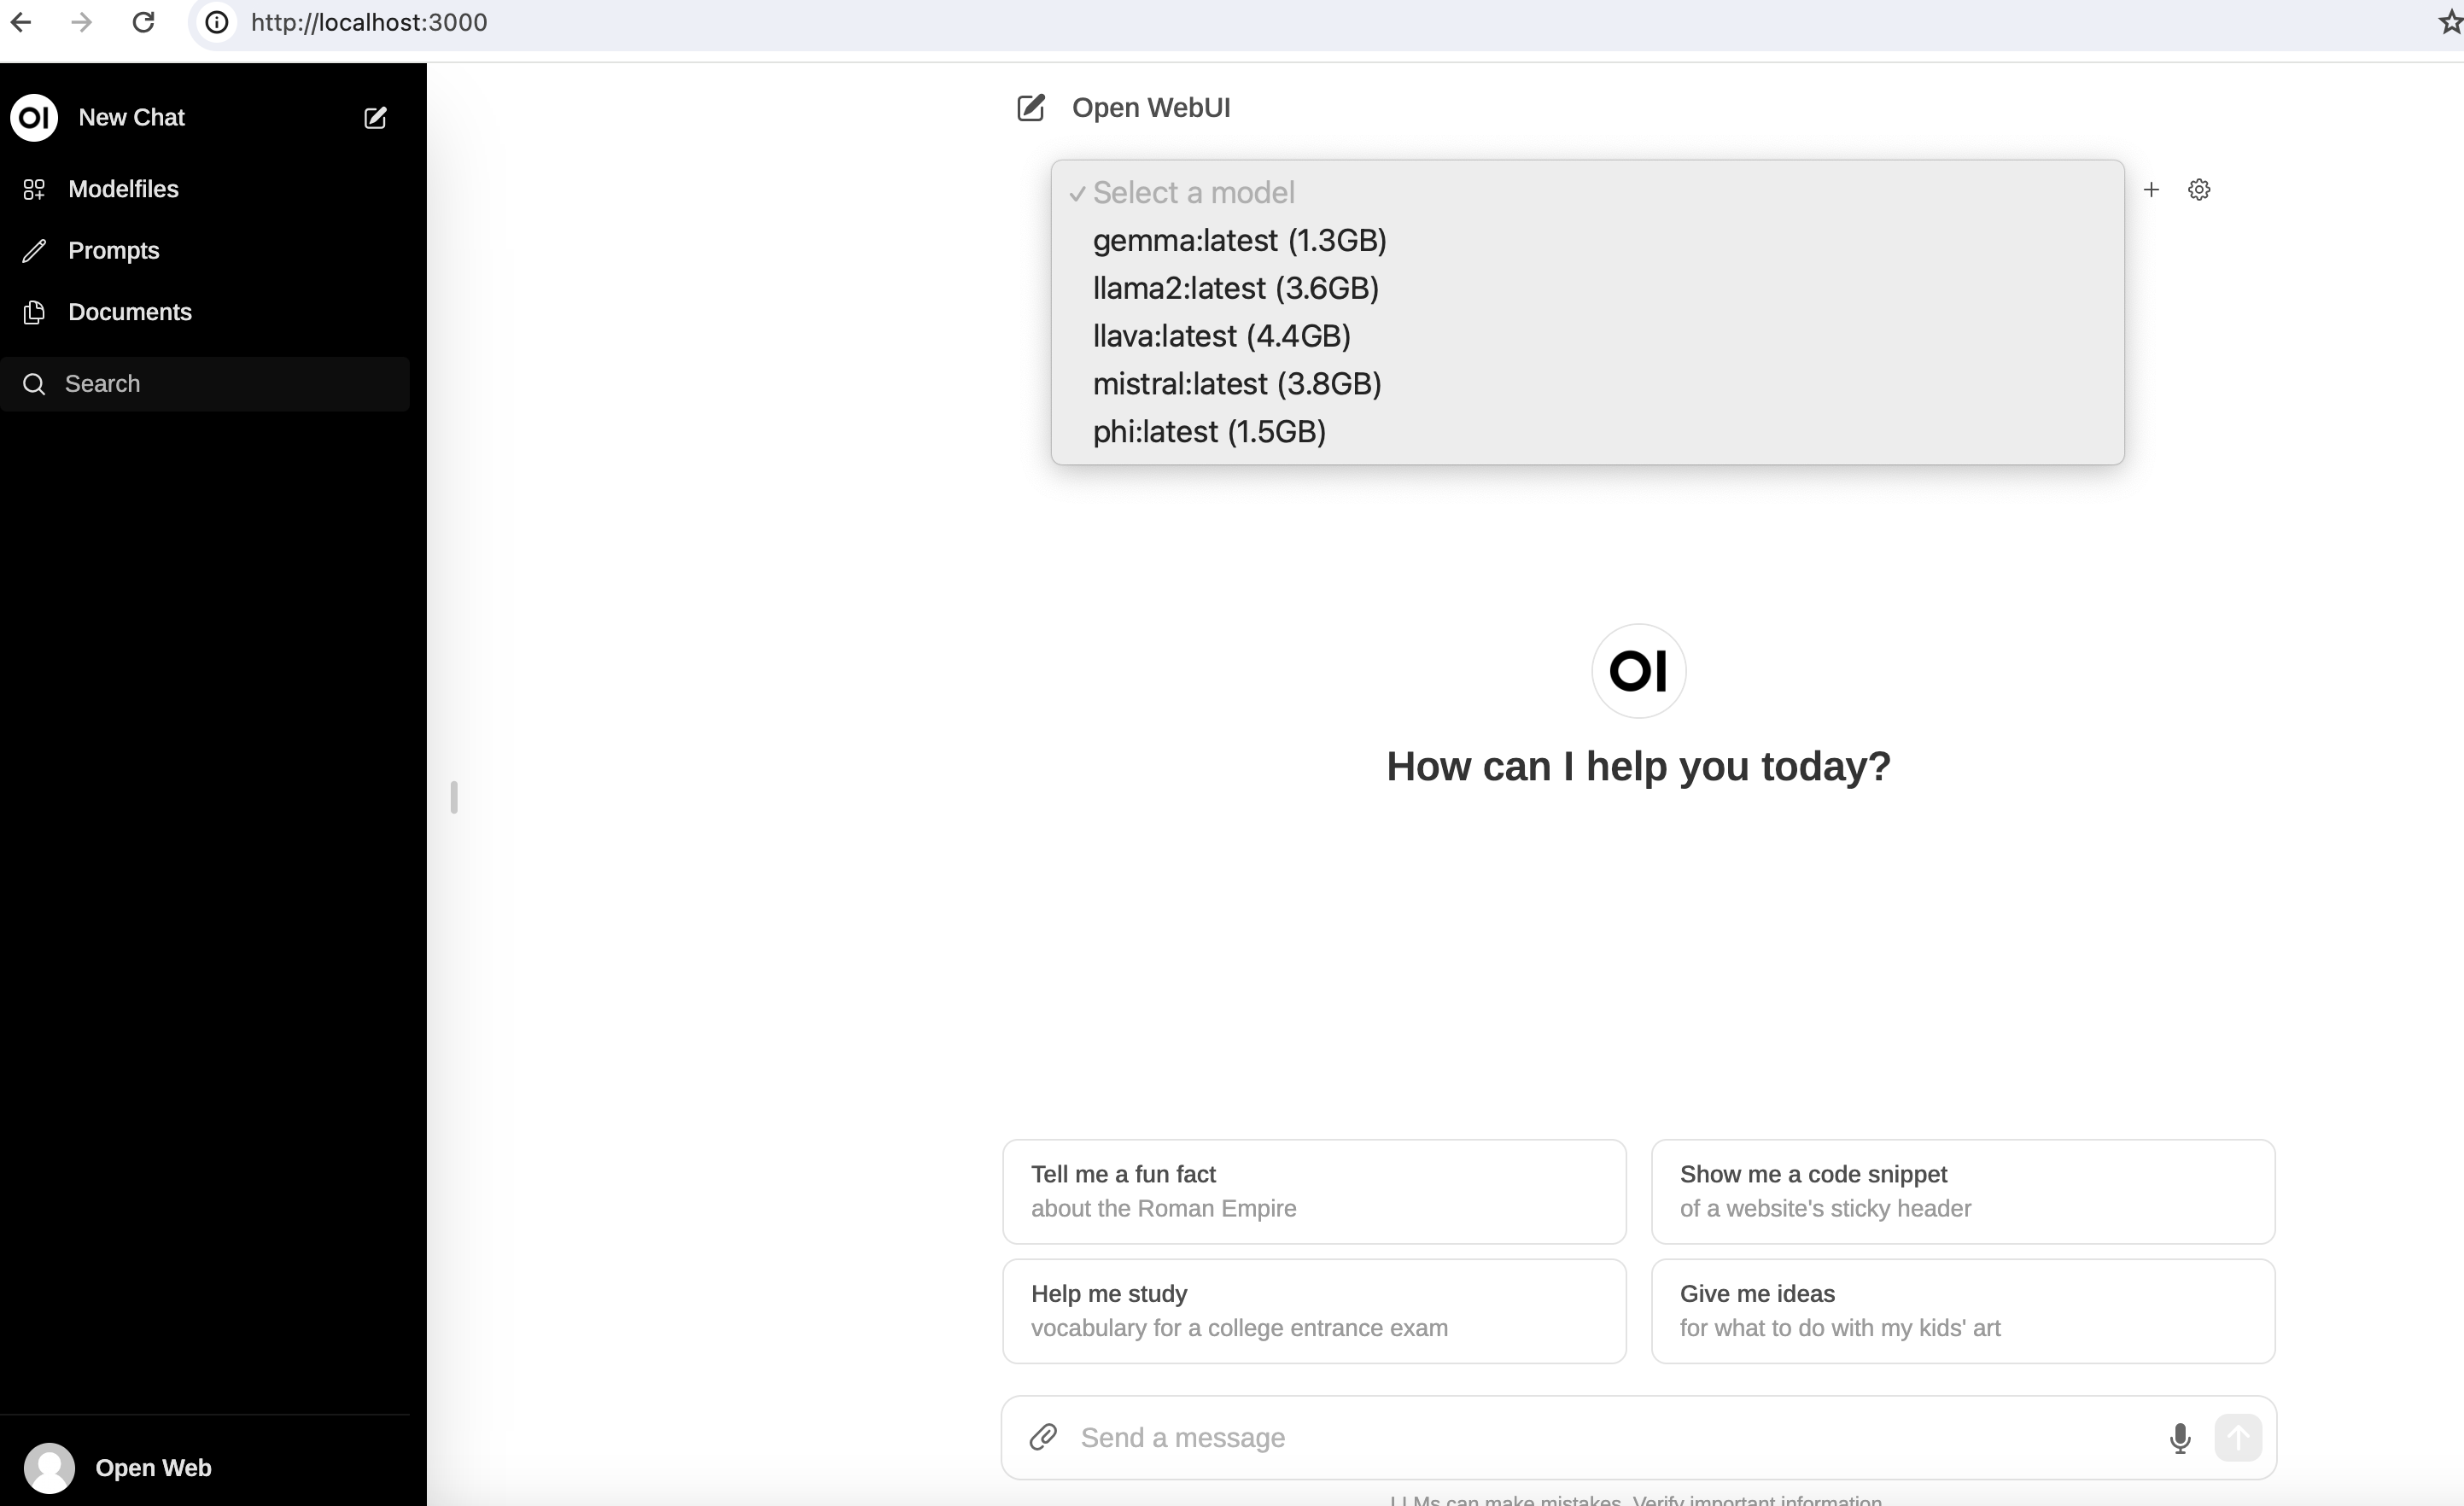Click the microphone voice input icon

[x=2179, y=1438]
